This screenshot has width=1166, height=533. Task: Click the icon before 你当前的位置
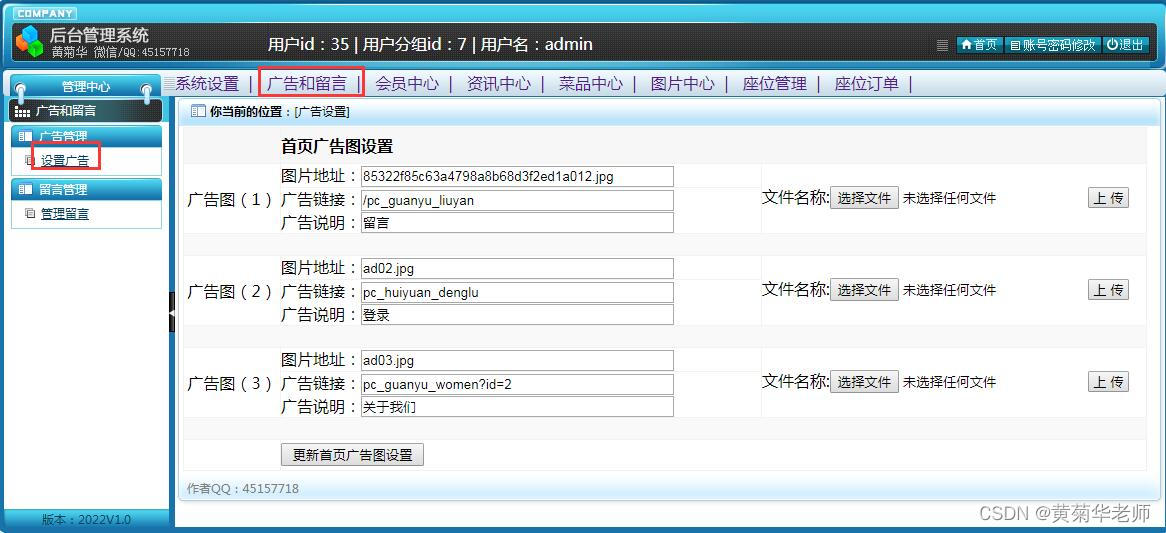click(198, 112)
